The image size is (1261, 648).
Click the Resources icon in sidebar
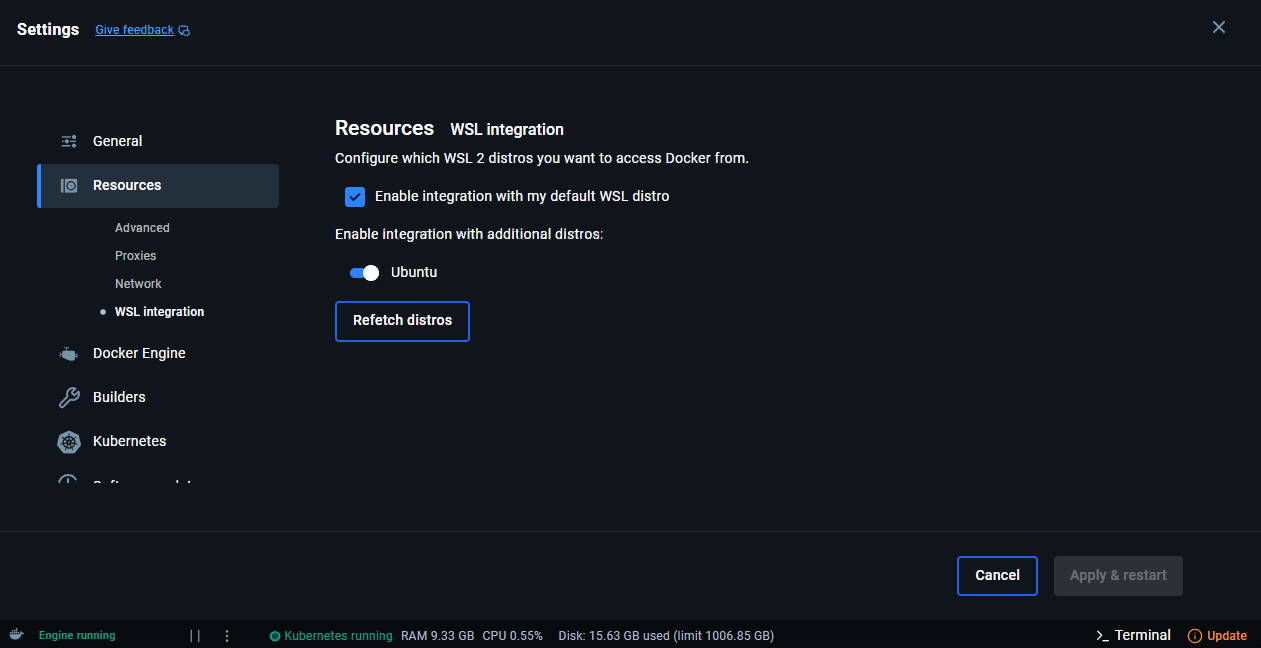coord(69,185)
